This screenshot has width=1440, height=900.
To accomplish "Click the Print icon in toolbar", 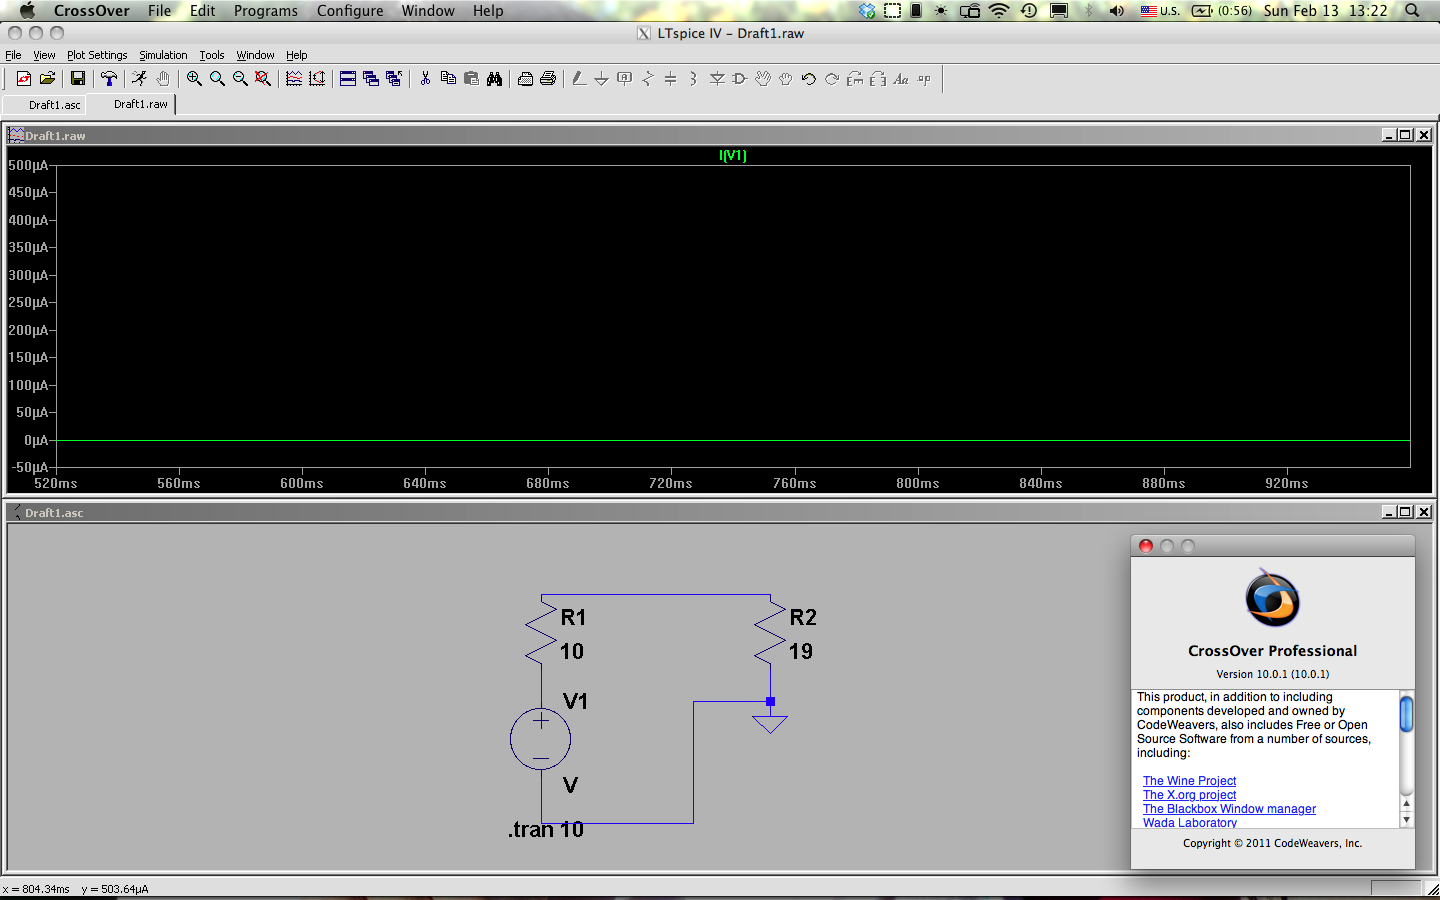I will coord(548,79).
